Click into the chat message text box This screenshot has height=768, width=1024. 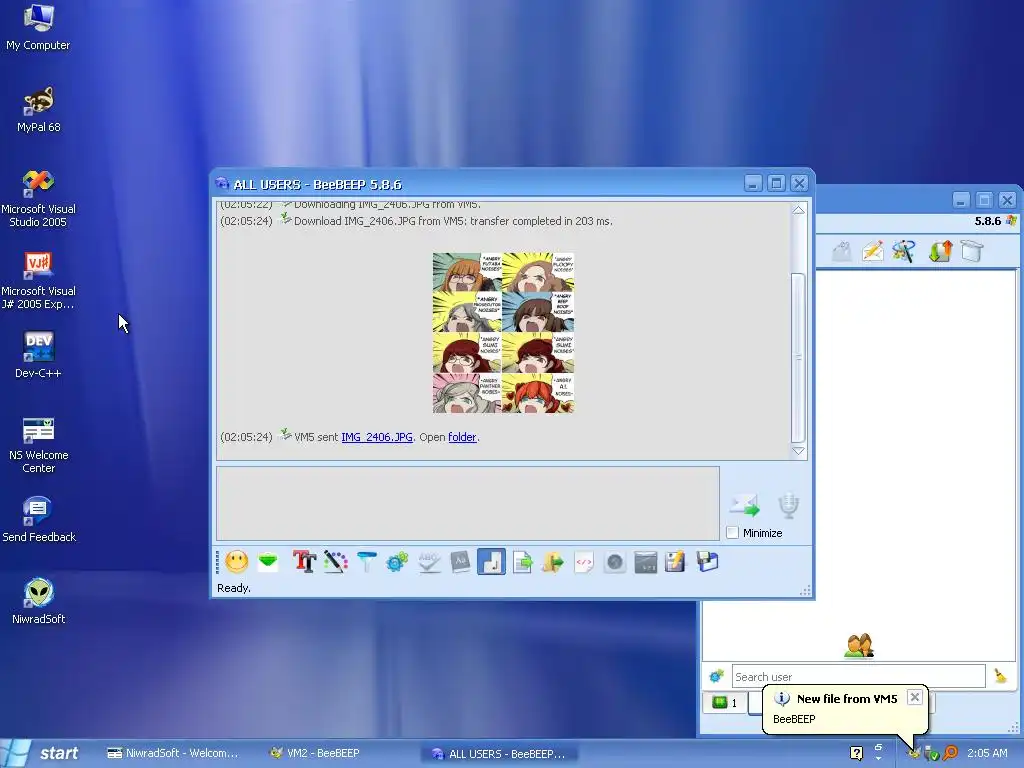click(468, 503)
